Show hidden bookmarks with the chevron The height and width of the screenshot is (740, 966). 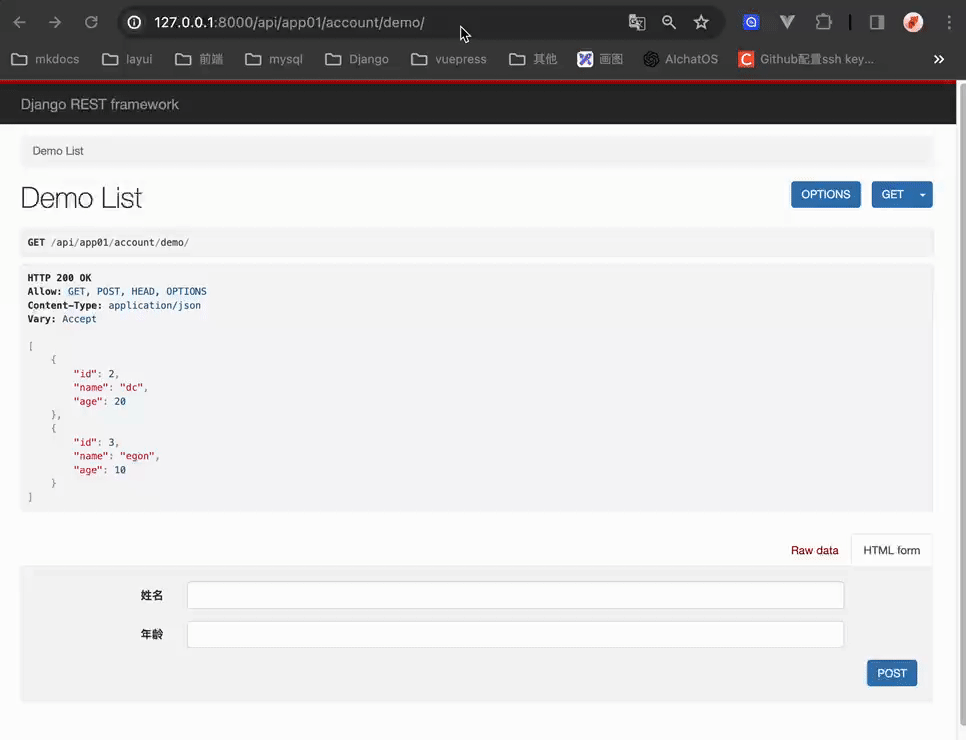(939, 59)
